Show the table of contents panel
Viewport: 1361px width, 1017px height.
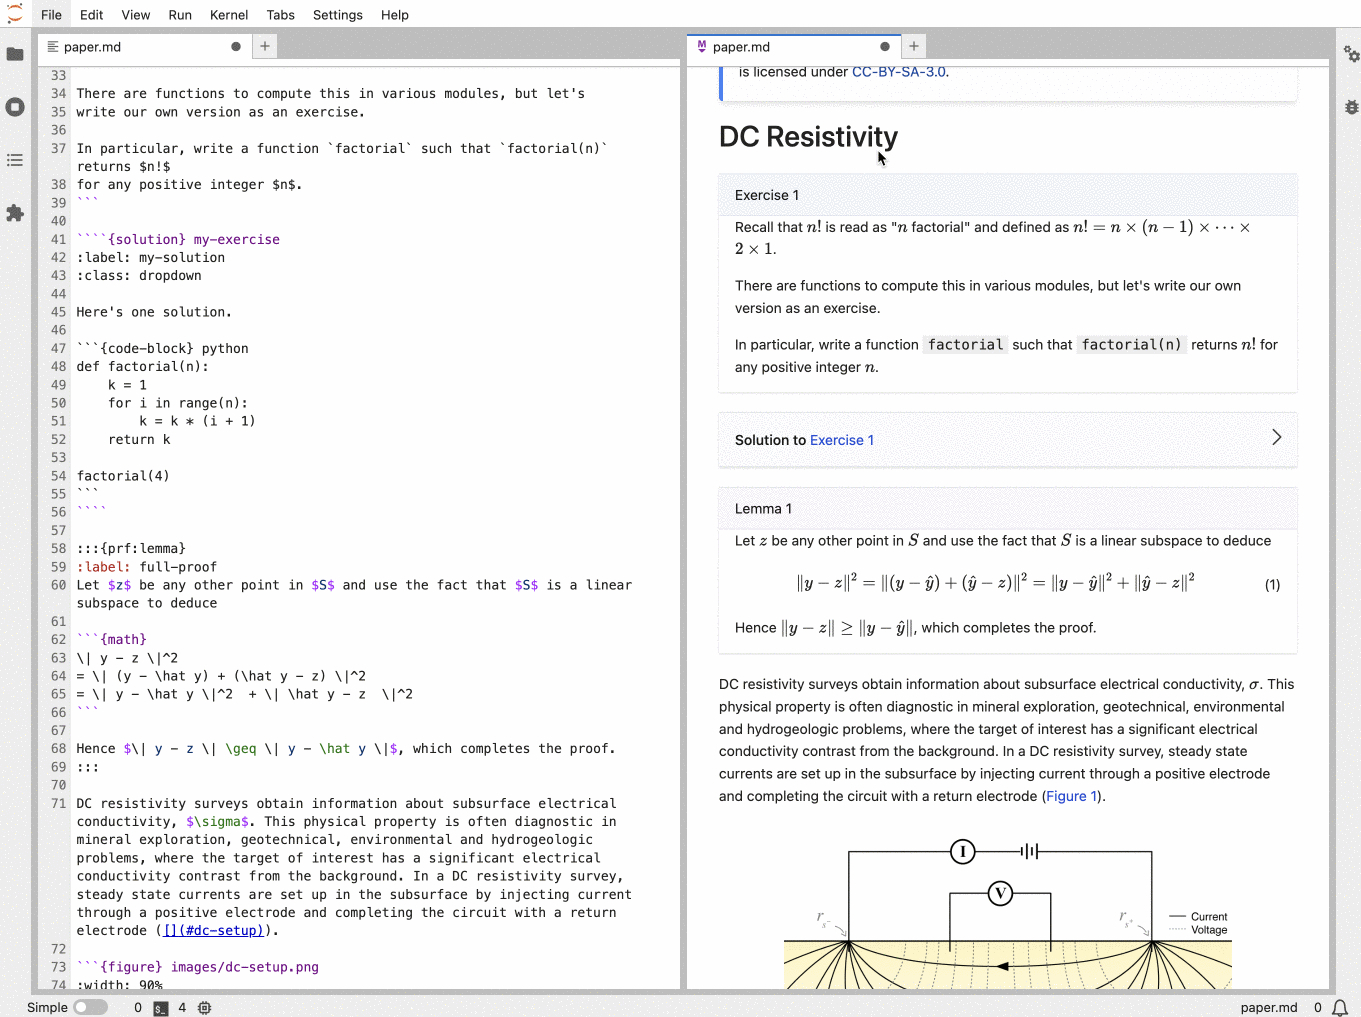15,160
